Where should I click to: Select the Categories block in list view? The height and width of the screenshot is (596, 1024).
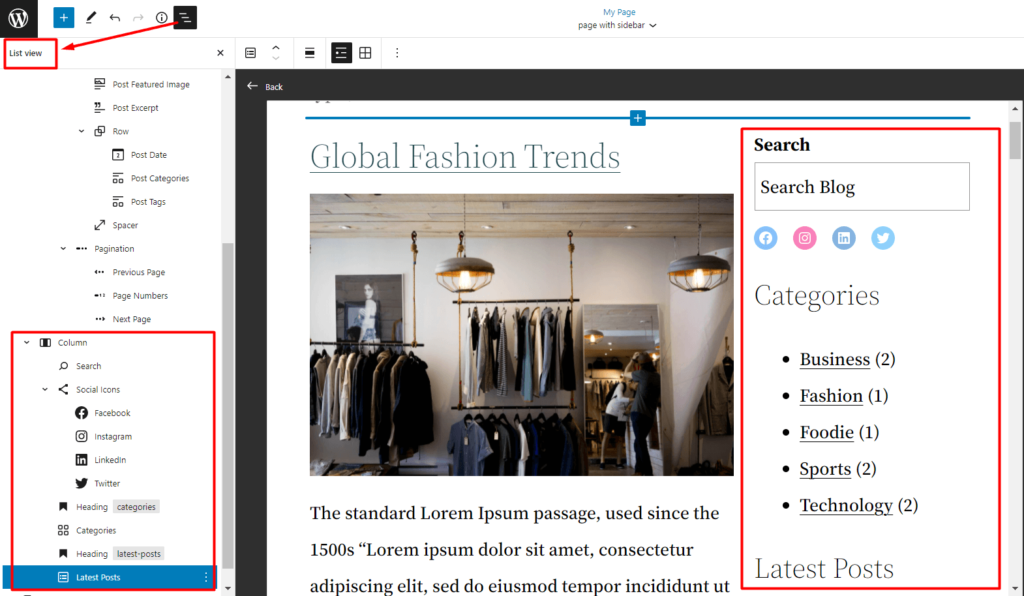point(95,531)
